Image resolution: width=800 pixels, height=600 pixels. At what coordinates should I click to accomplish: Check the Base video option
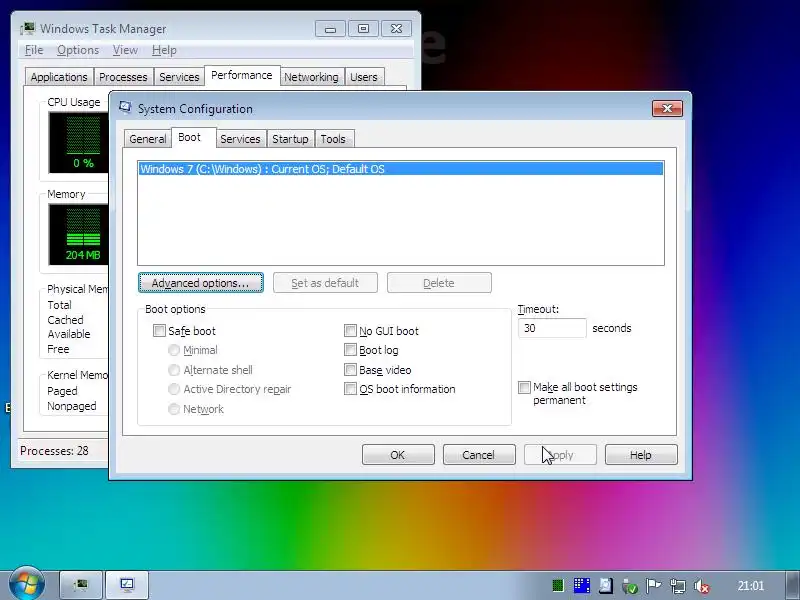pyautogui.click(x=350, y=369)
